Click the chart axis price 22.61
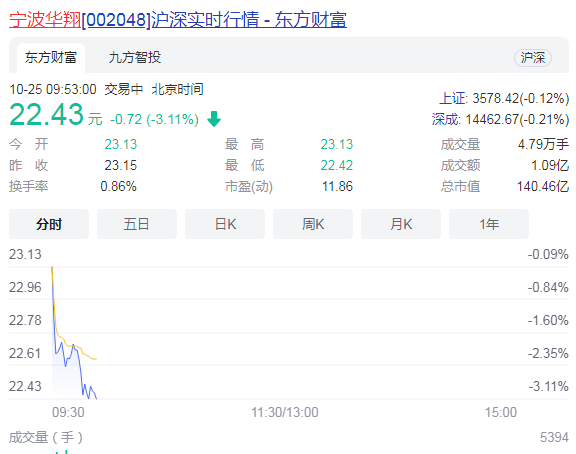The height and width of the screenshot is (454, 576). click(x=25, y=353)
